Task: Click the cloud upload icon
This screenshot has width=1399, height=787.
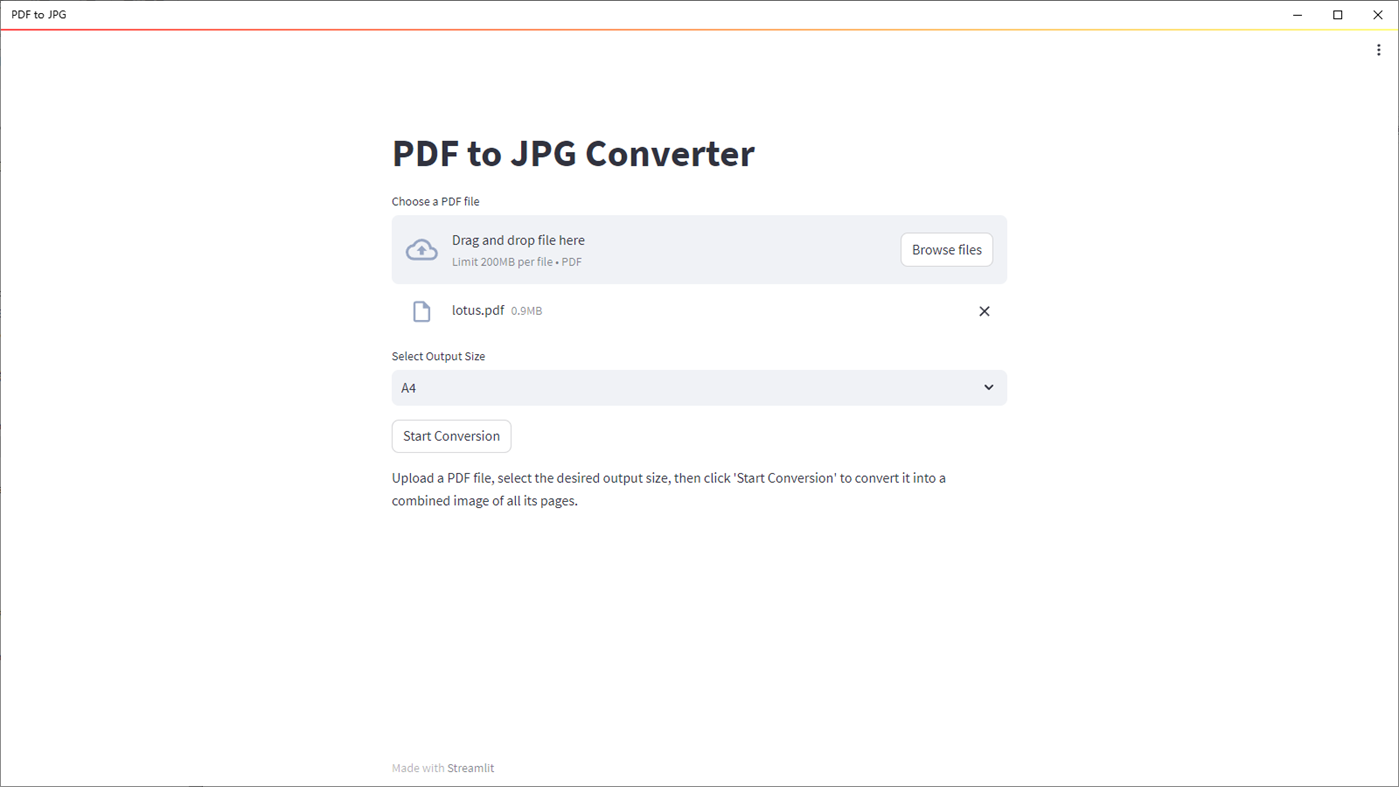Action: pyautogui.click(x=421, y=249)
